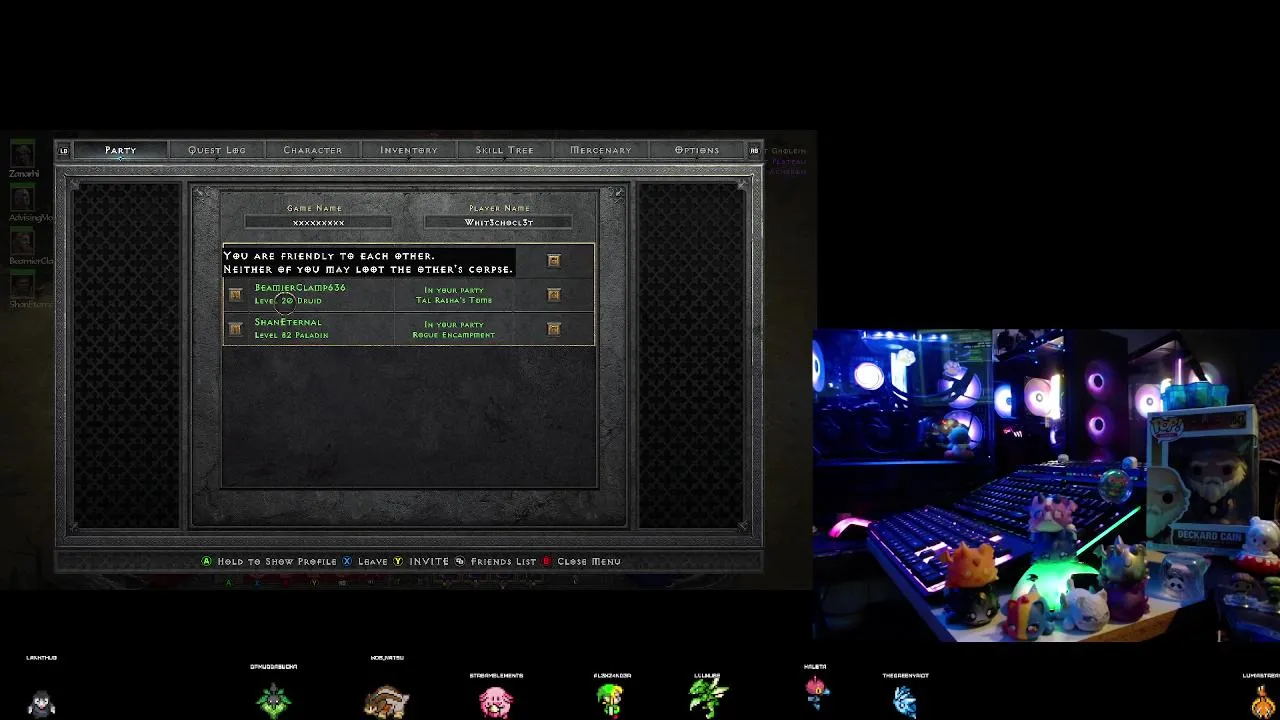1280x720 pixels.
Task: Click the Close Menu prompt
Action: pyautogui.click(x=589, y=562)
